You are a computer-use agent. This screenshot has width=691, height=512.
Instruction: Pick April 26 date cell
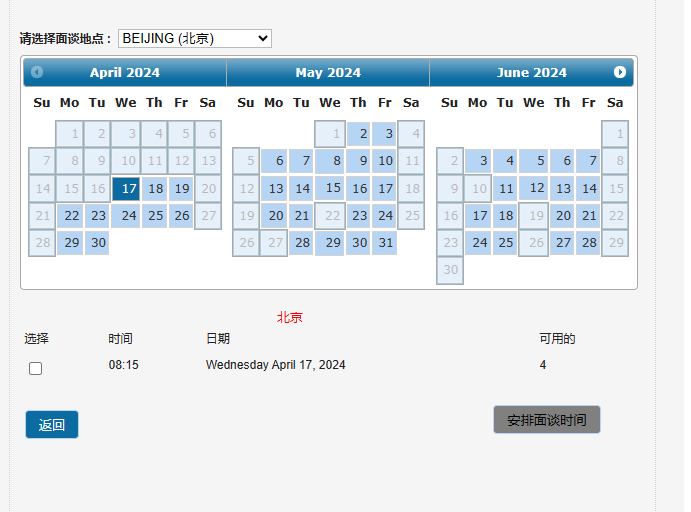[181, 215]
